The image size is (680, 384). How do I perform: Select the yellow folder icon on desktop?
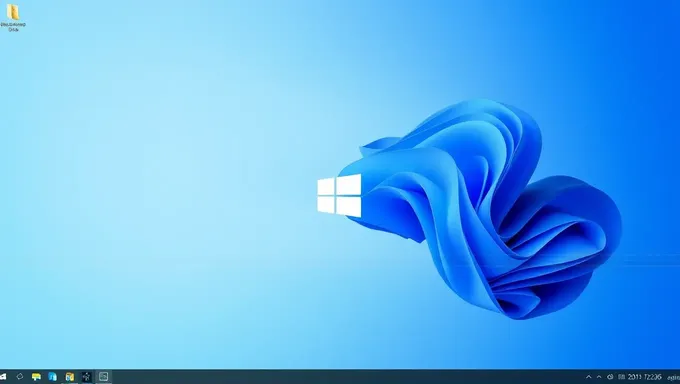pos(13,12)
